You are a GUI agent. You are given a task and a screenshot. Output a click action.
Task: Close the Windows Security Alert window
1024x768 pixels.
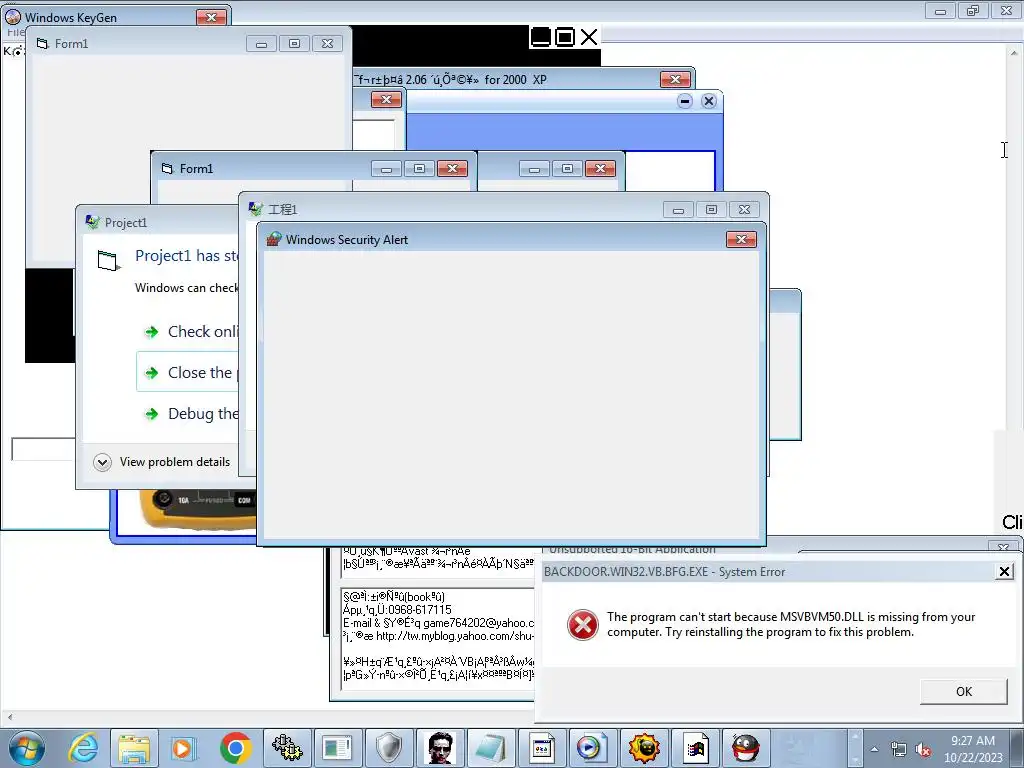coord(741,240)
